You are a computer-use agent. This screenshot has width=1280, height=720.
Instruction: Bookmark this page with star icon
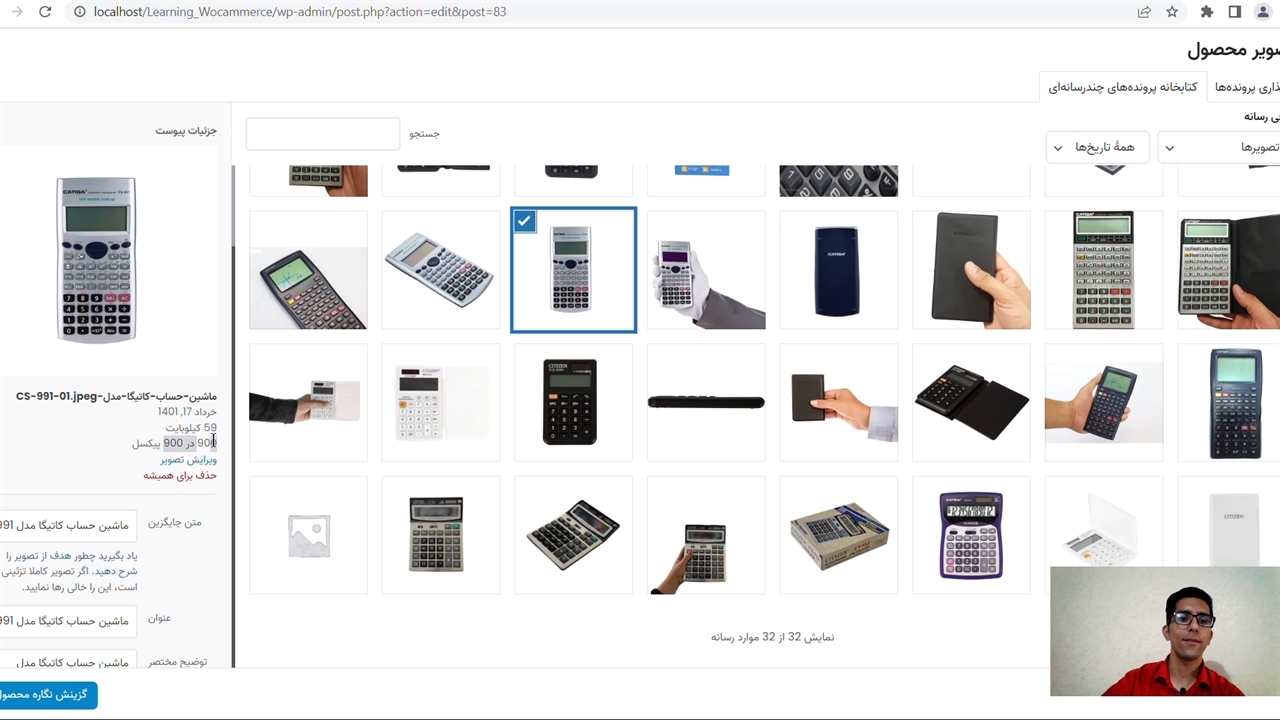pyautogui.click(x=1172, y=12)
